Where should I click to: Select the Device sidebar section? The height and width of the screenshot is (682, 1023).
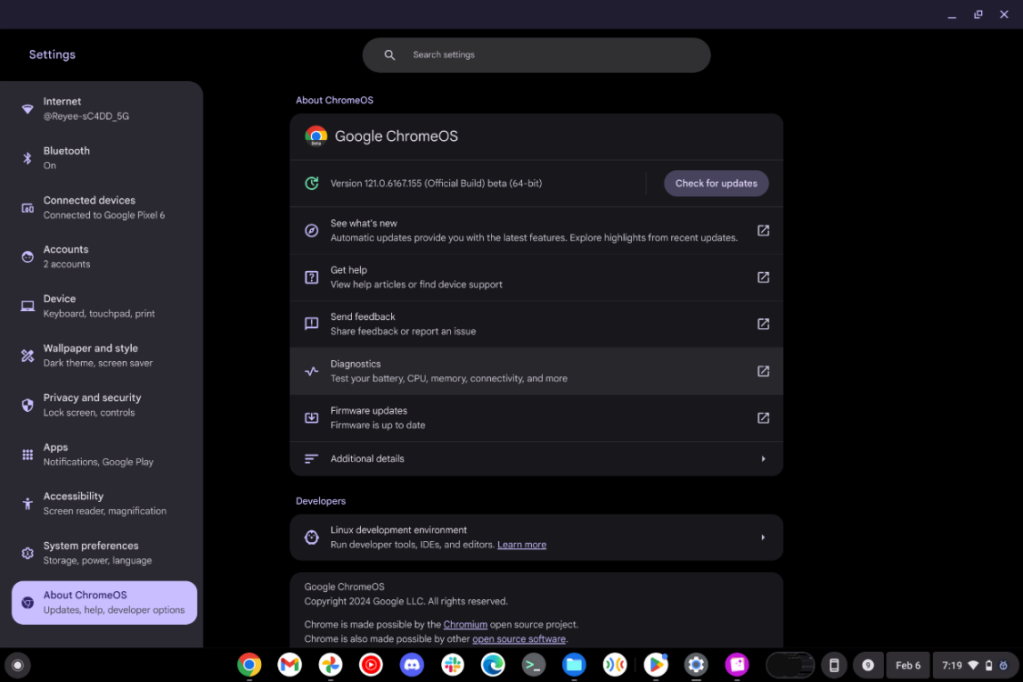point(104,306)
